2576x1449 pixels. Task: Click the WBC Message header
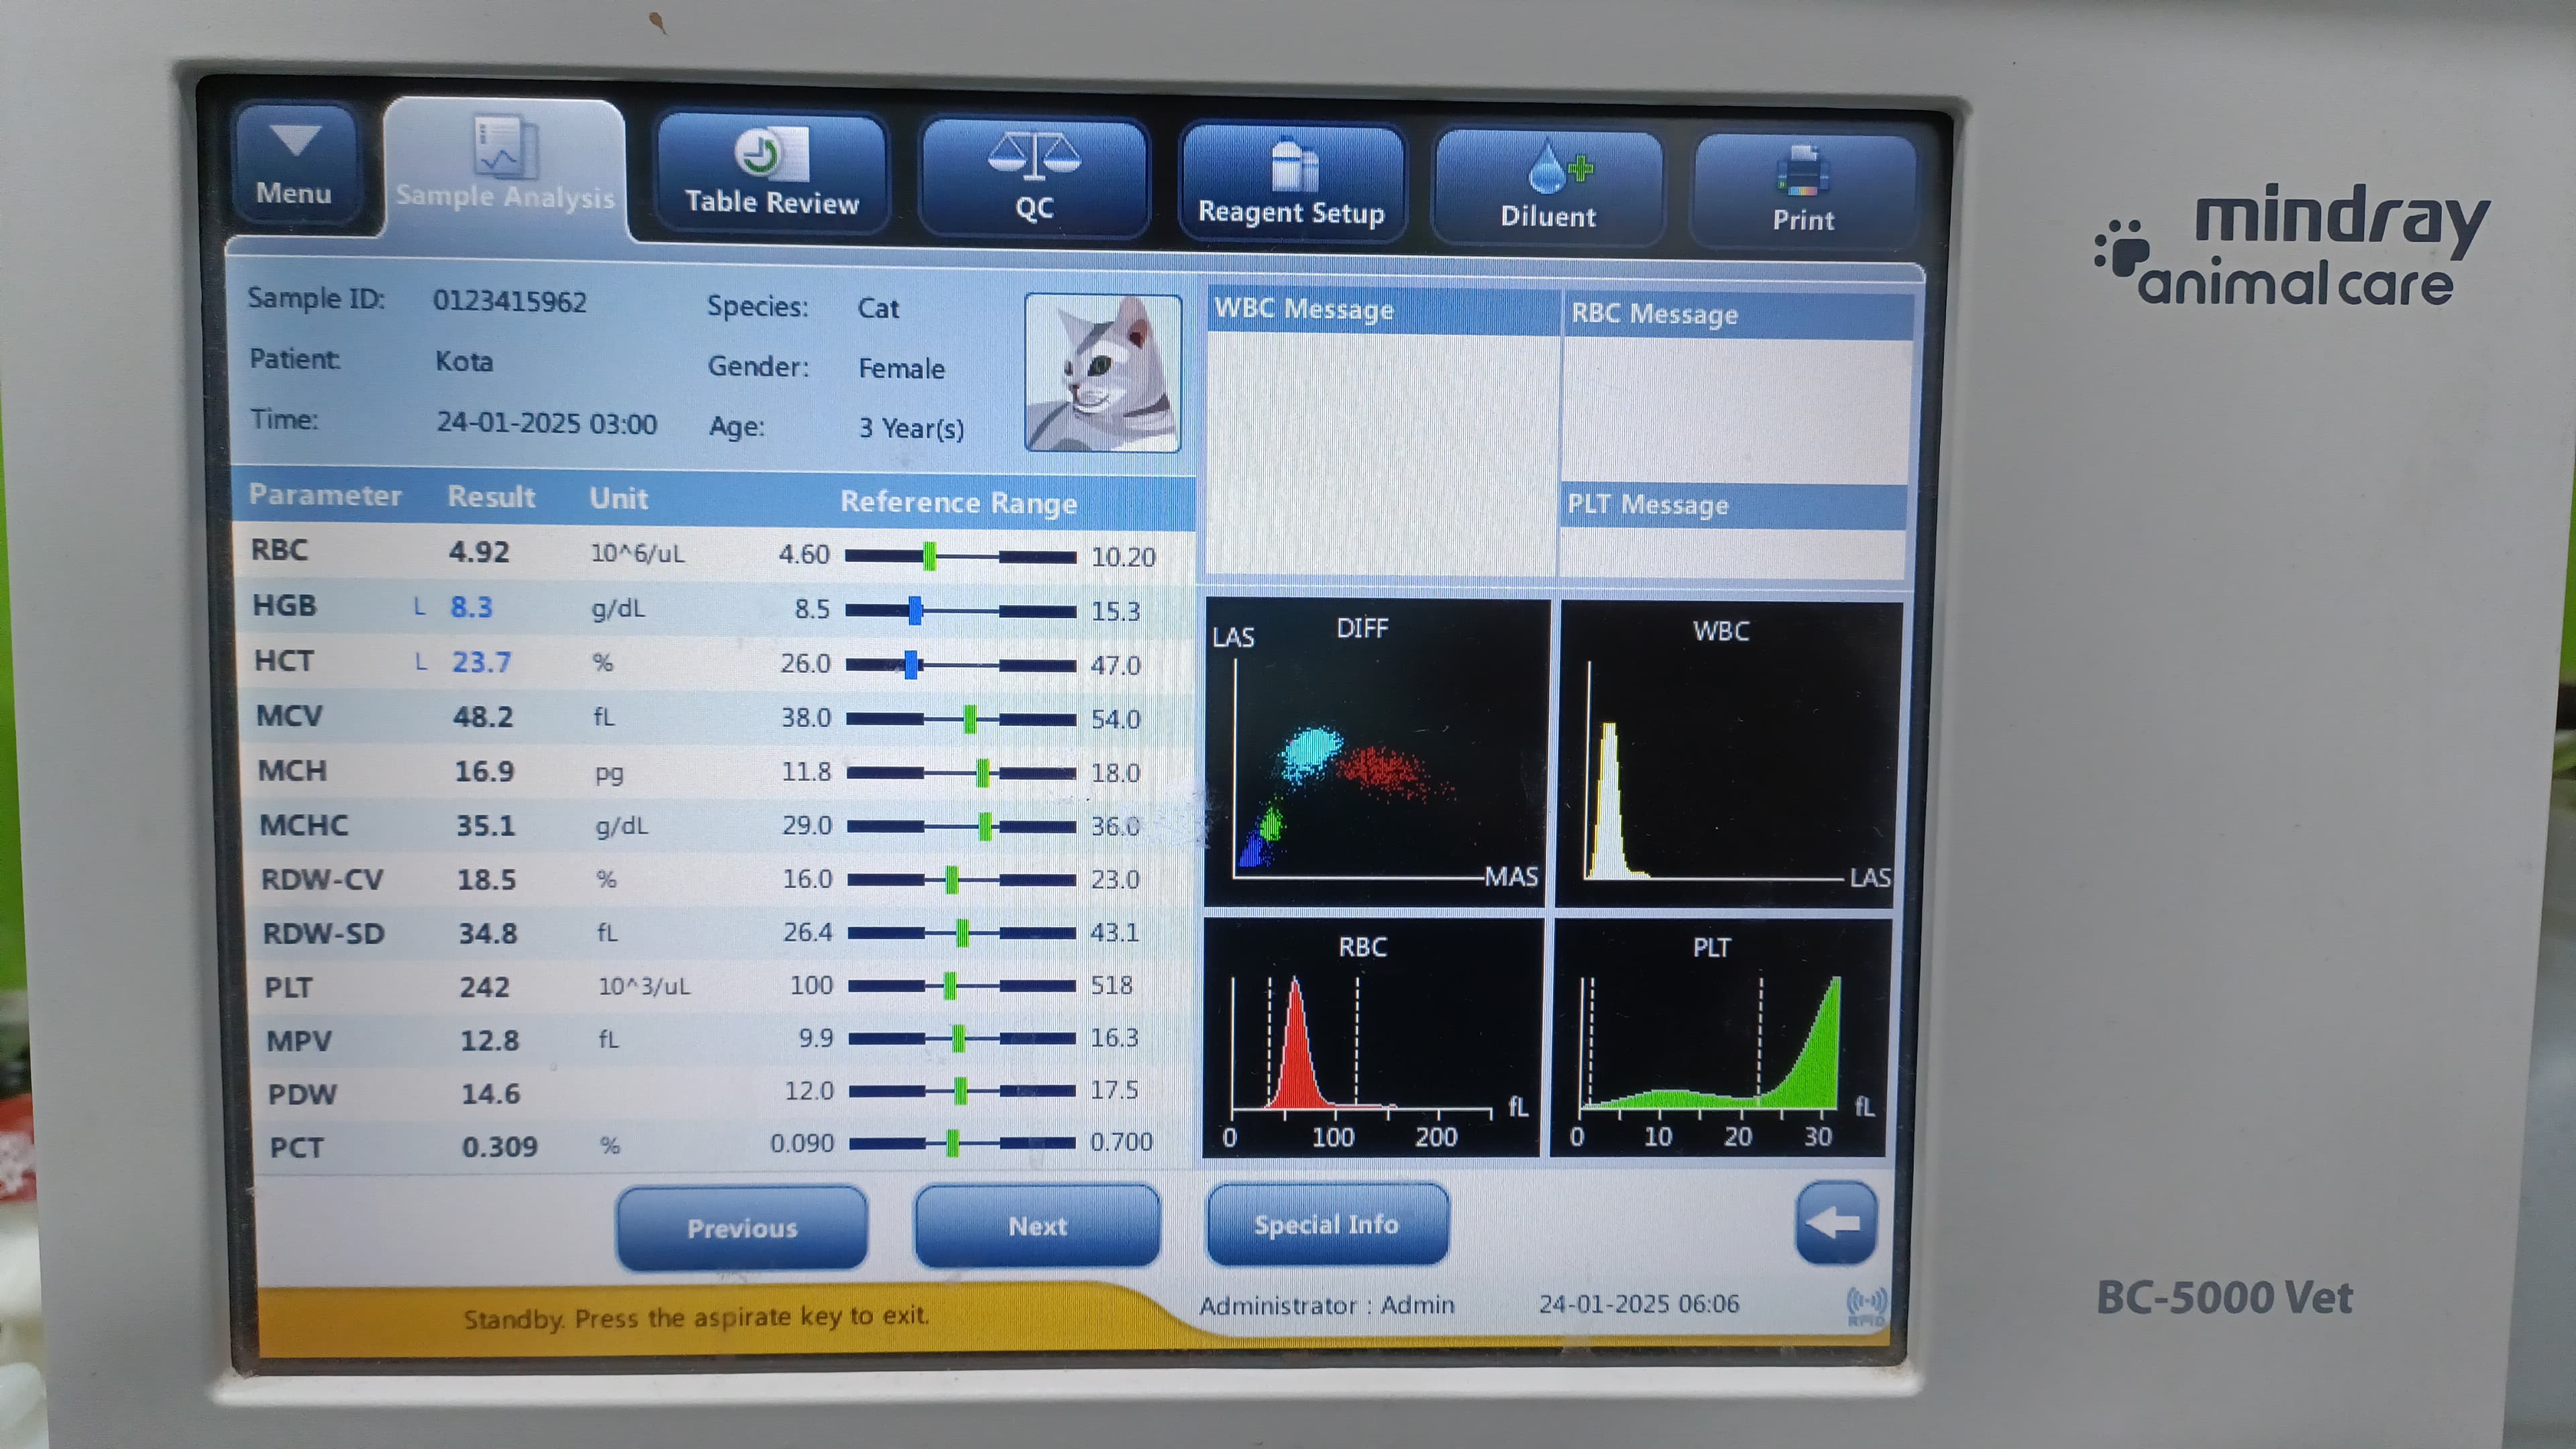pos(1384,310)
